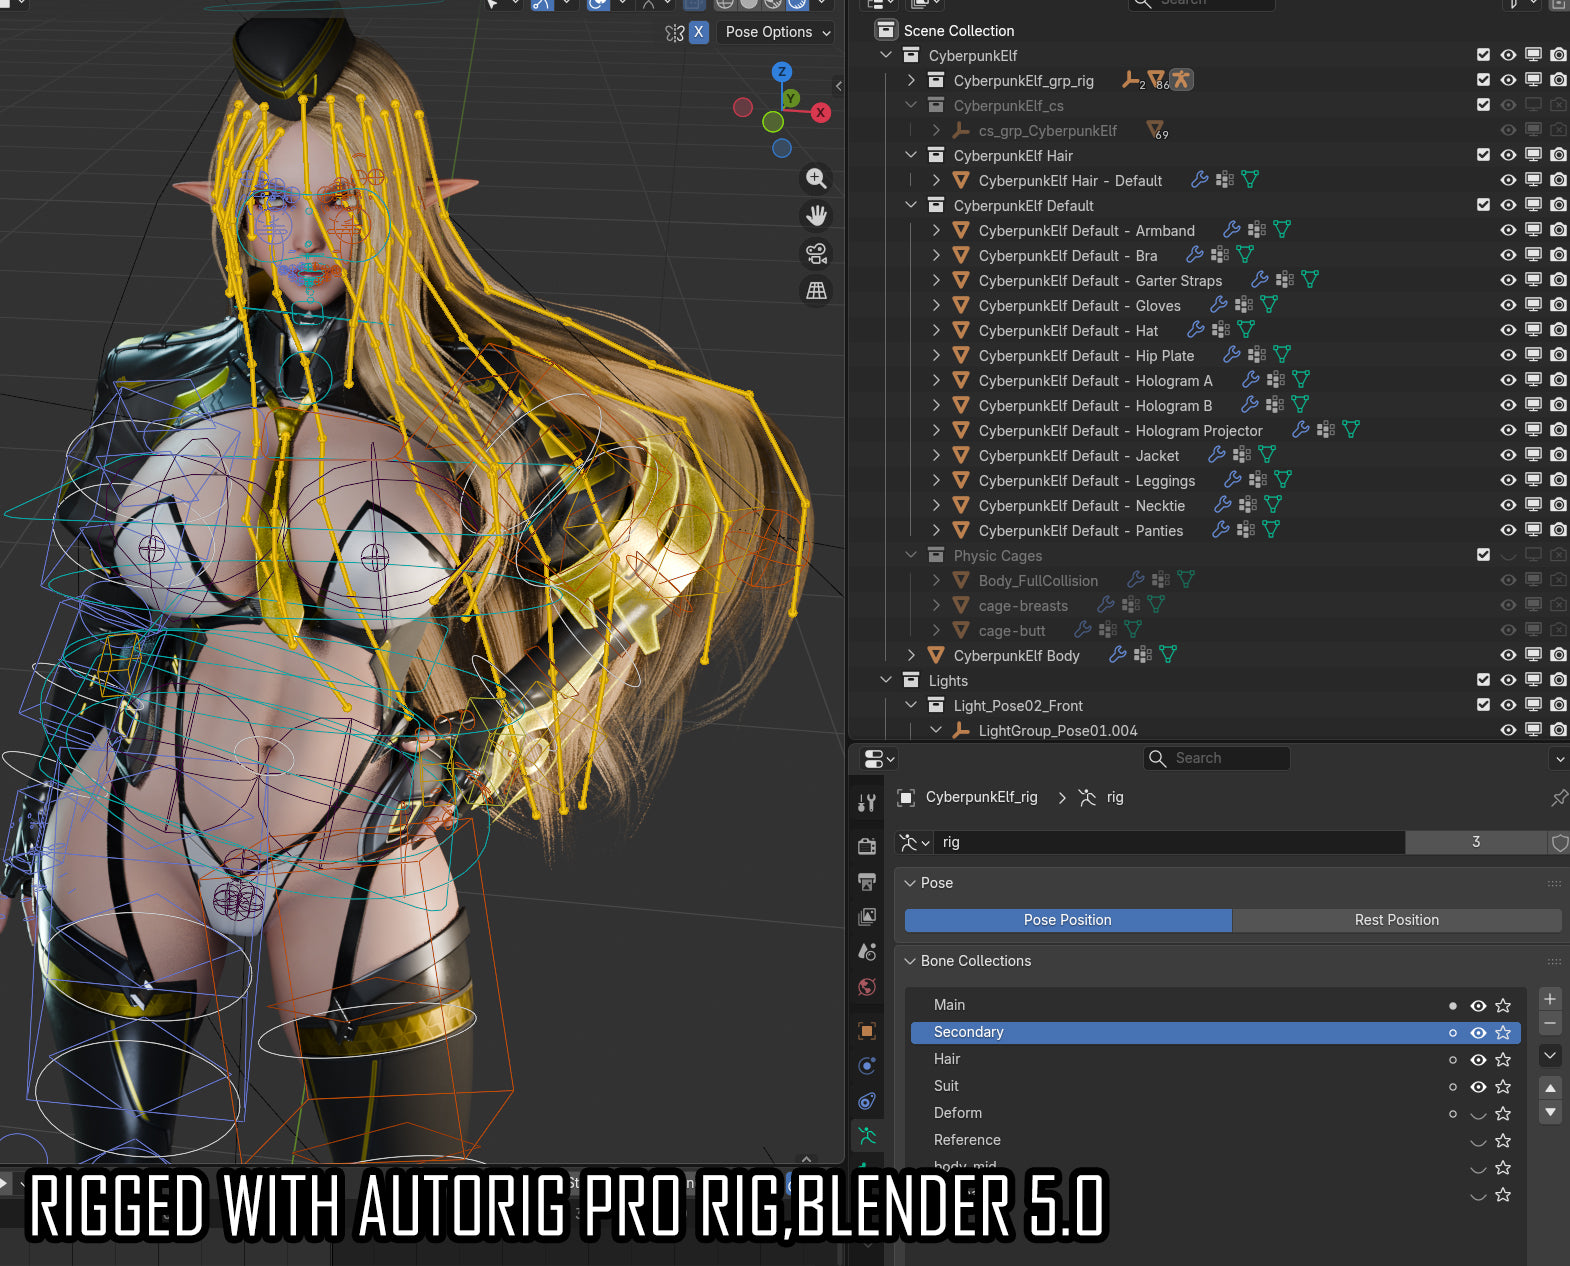1570x1266 pixels.
Task: Open the Tool properties tab icon
Action: pos(867,802)
